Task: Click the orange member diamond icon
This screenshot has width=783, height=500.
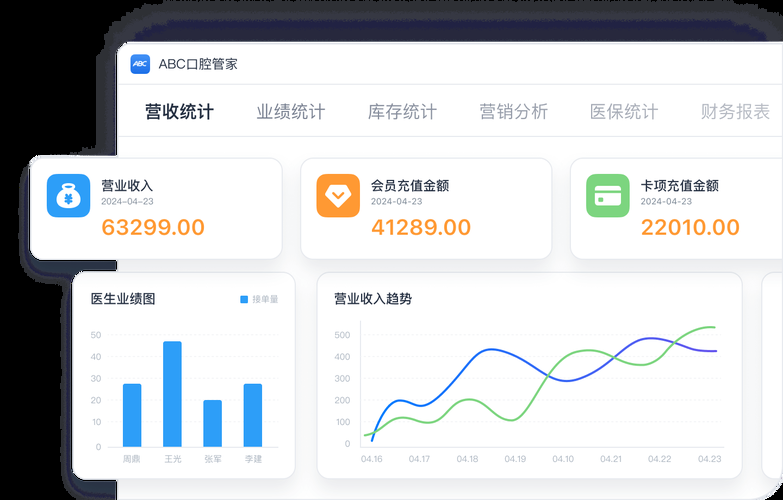Action: (x=338, y=196)
